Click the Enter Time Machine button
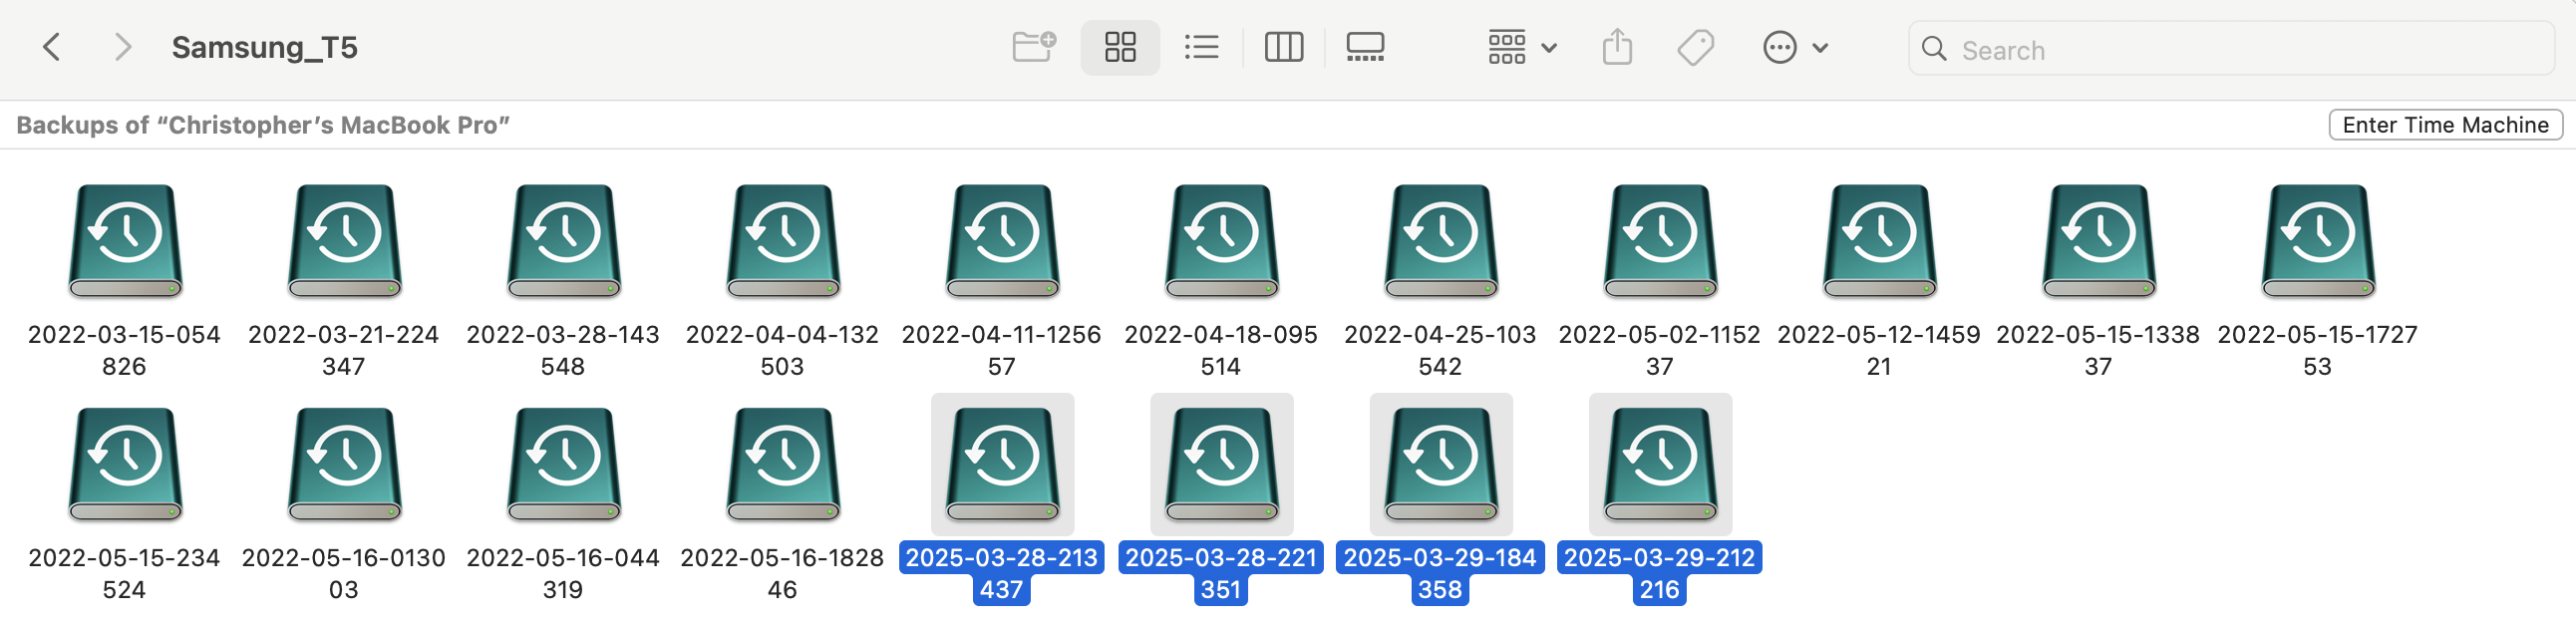2576x626 pixels. [x=2445, y=125]
